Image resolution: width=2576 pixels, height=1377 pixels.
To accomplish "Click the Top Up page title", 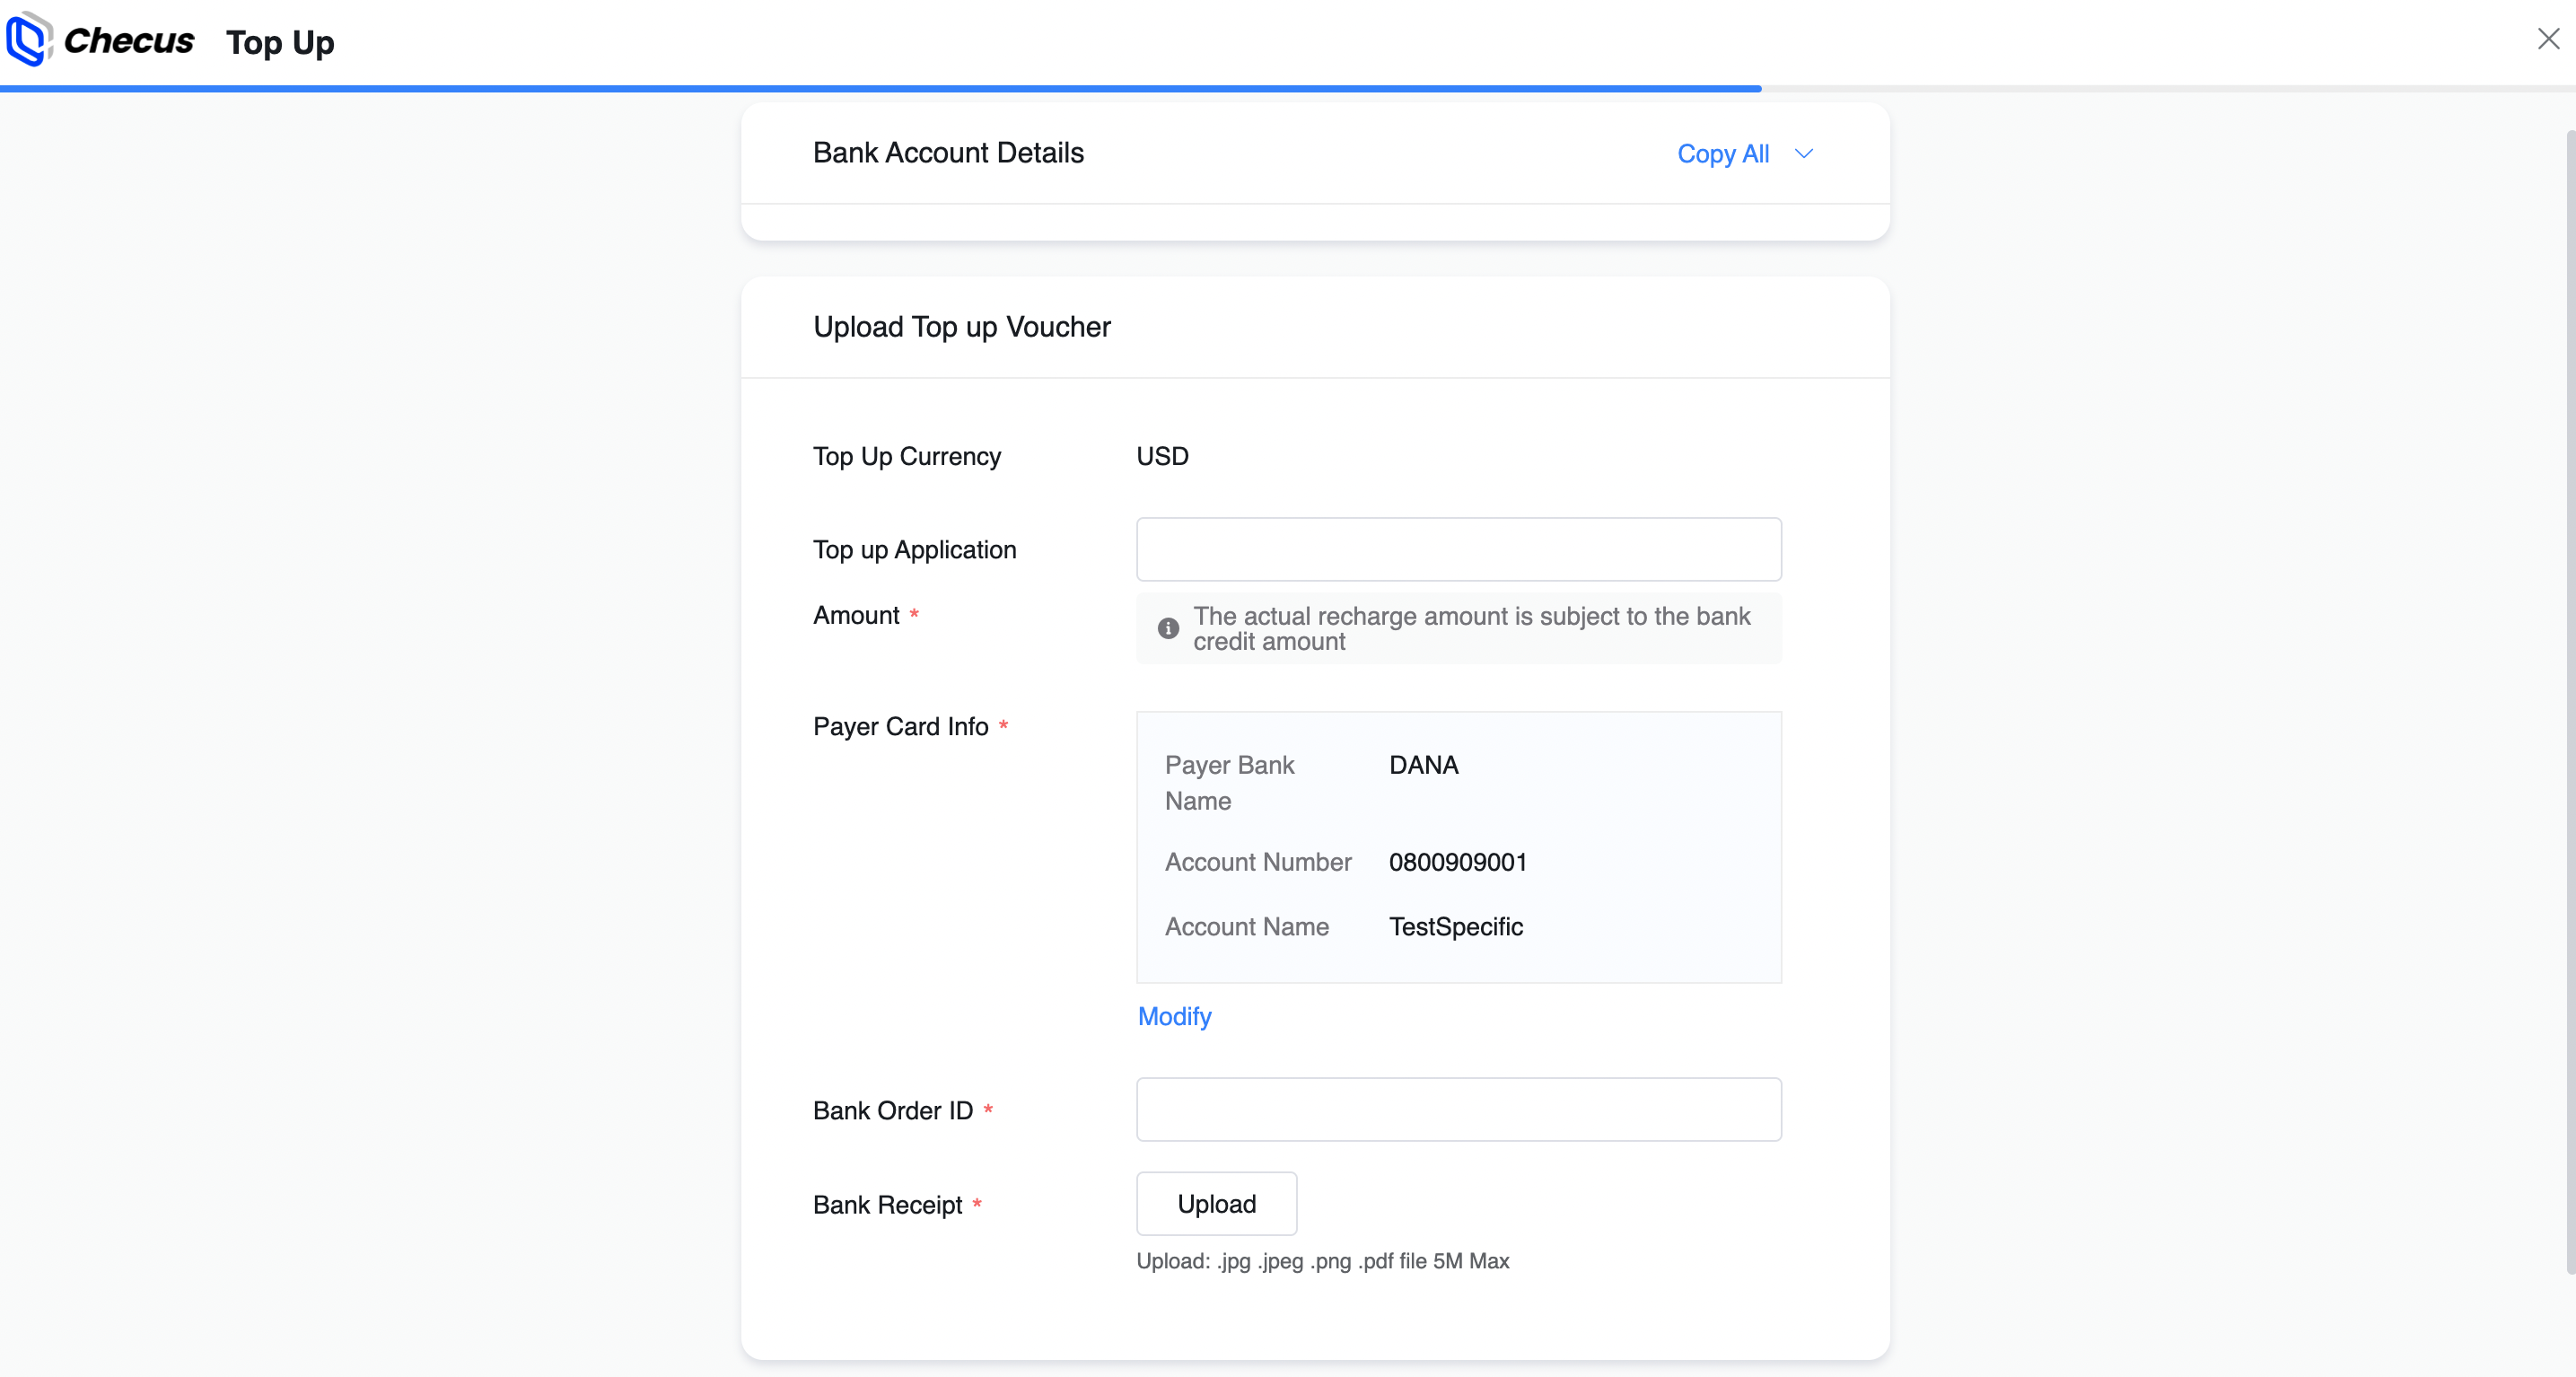I will coord(280,43).
